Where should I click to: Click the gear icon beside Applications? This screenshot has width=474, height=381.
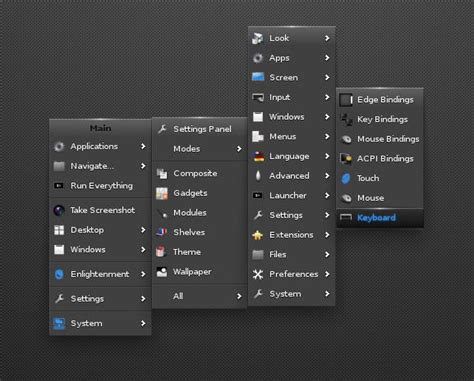tap(59, 147)
